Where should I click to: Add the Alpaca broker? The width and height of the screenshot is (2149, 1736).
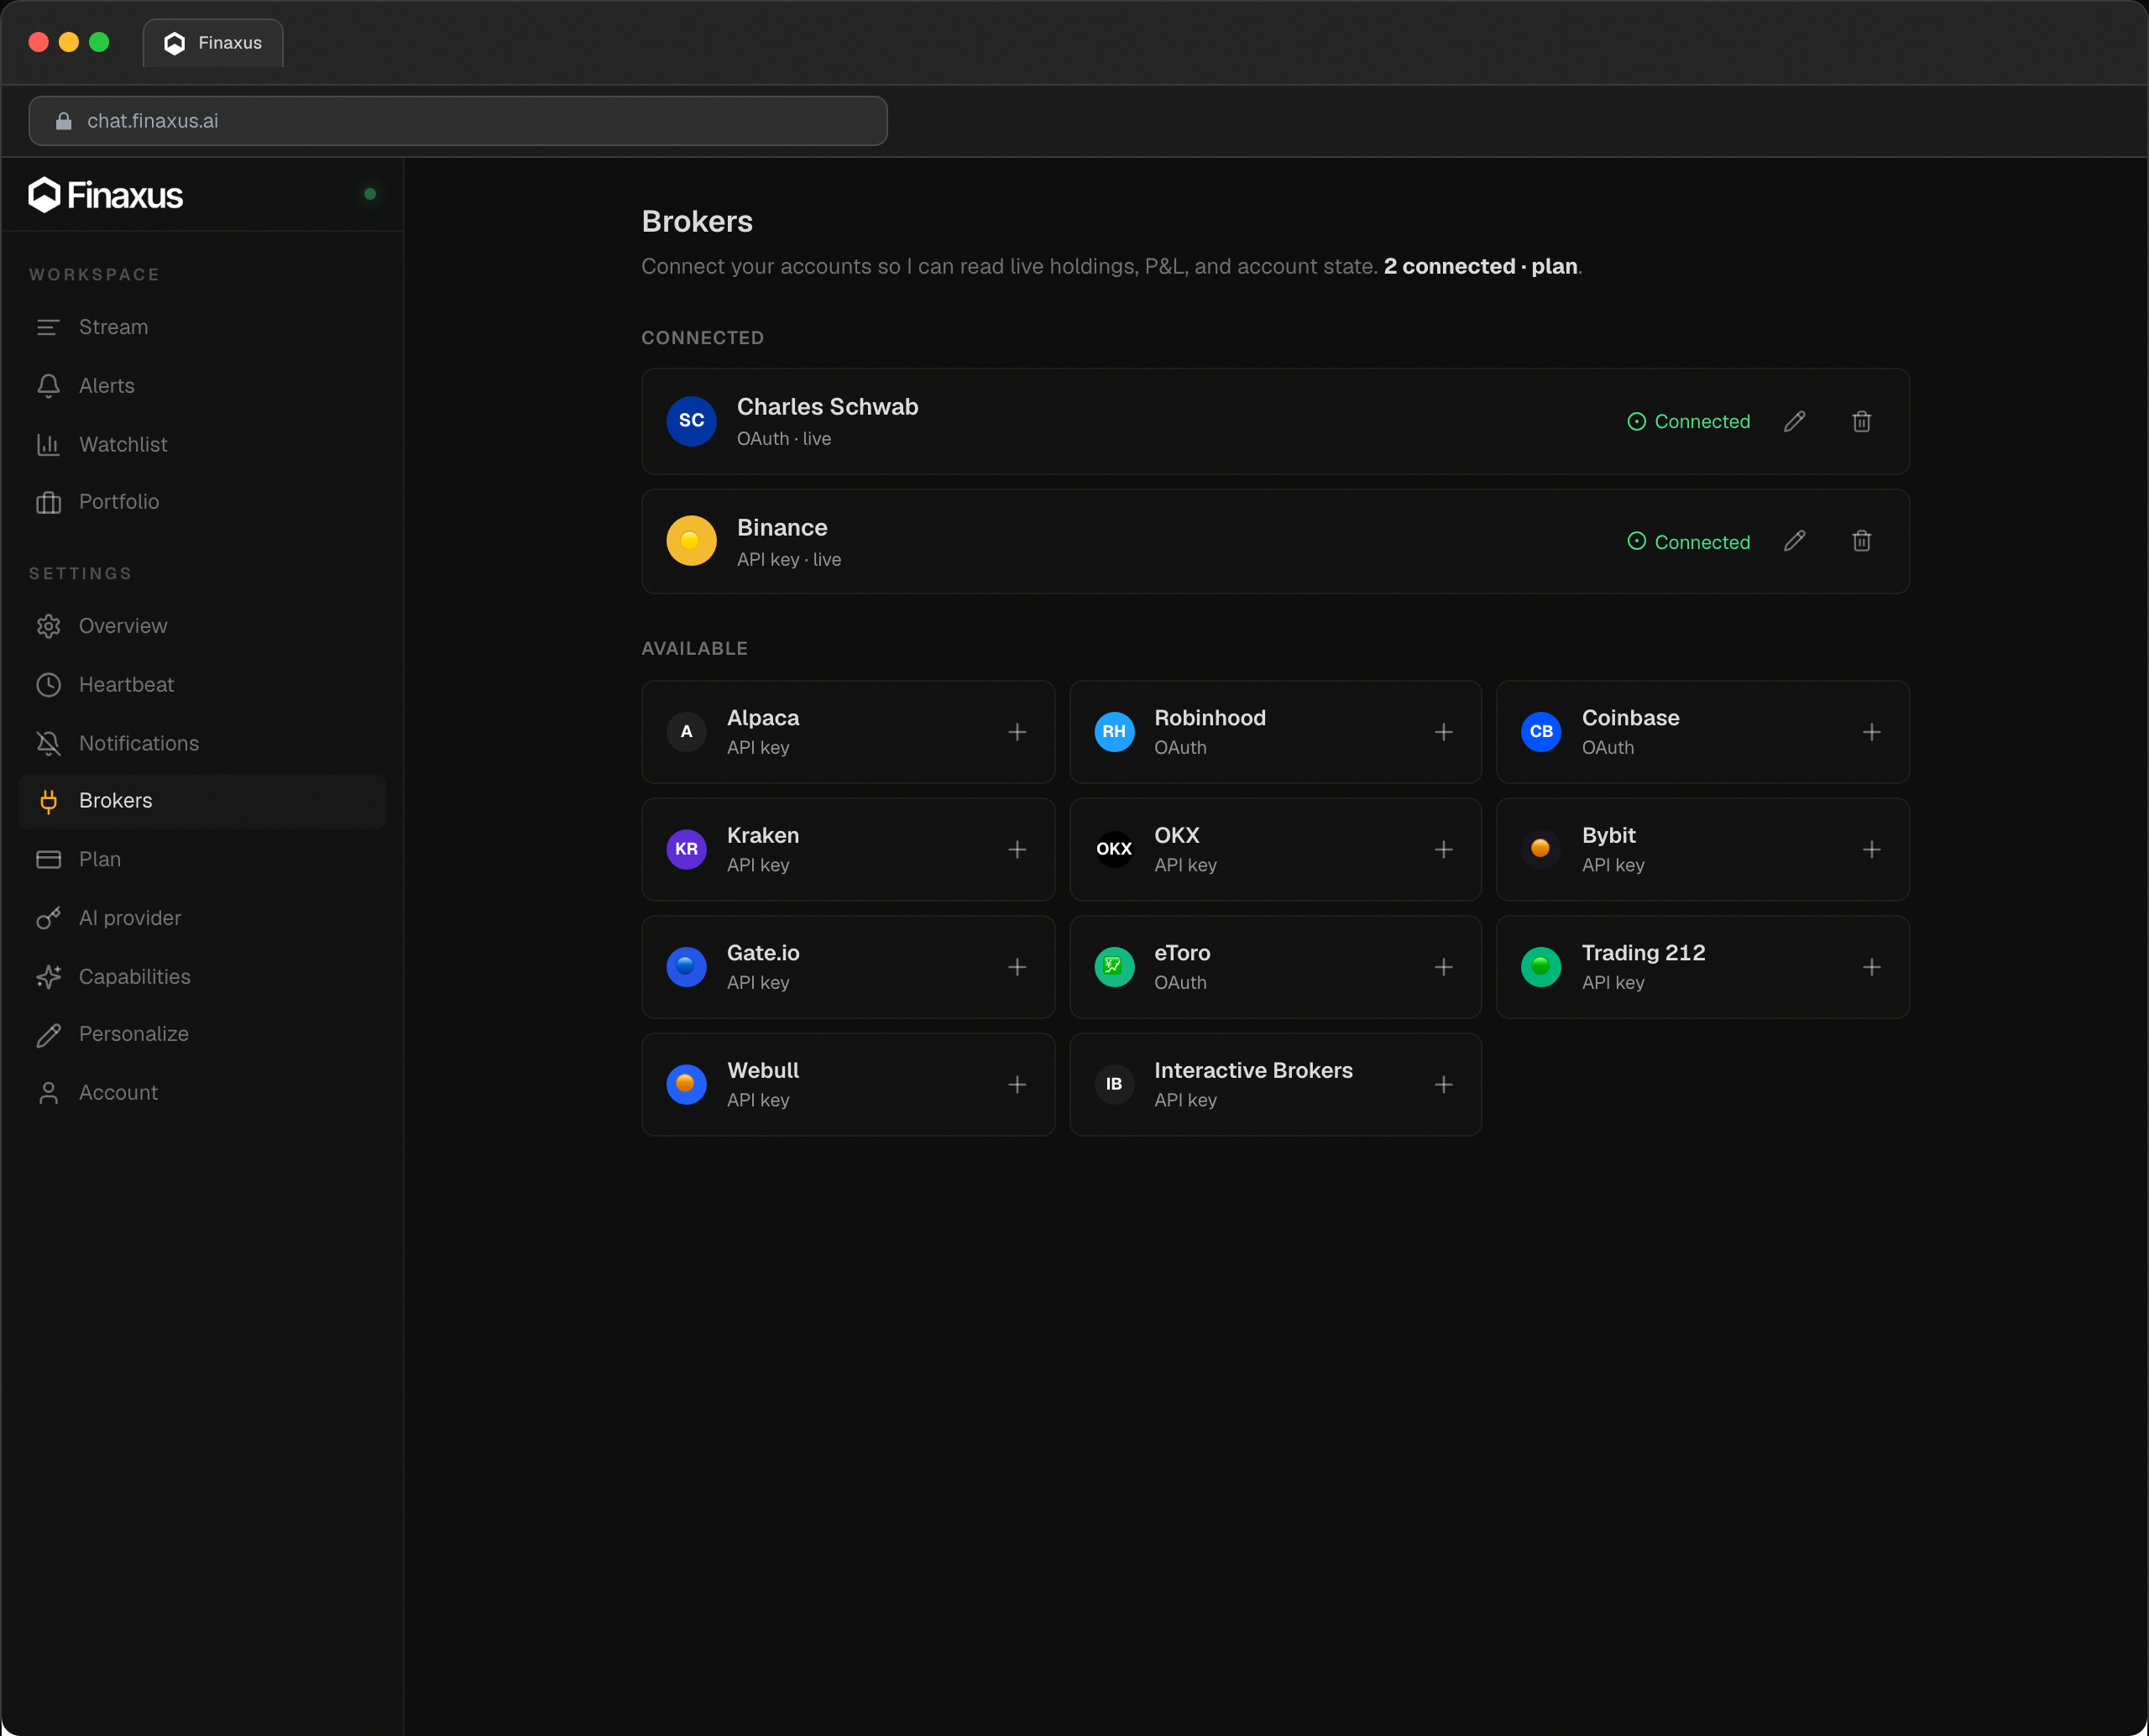pos(1017,732)
